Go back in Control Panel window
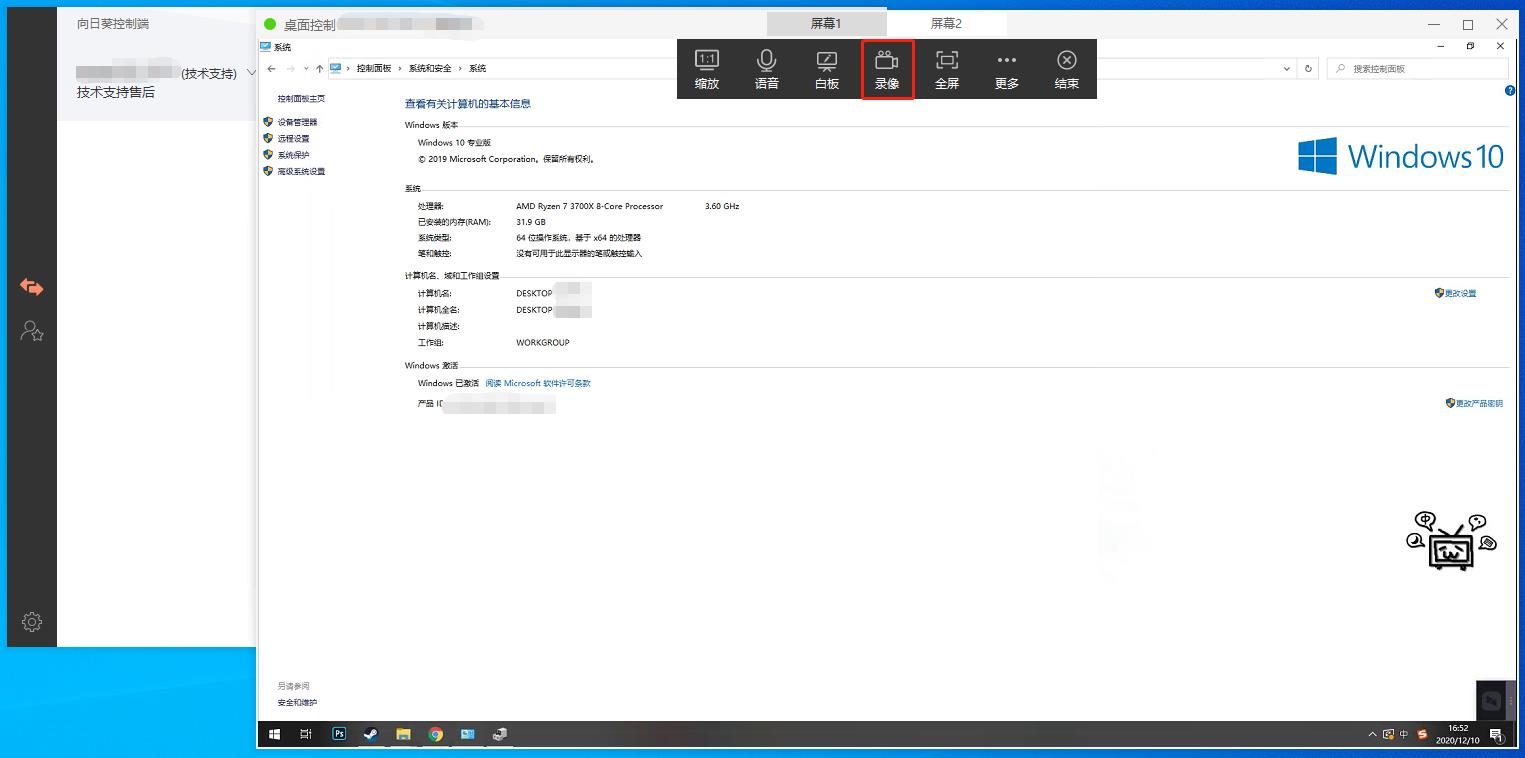 tap(272, 68)
